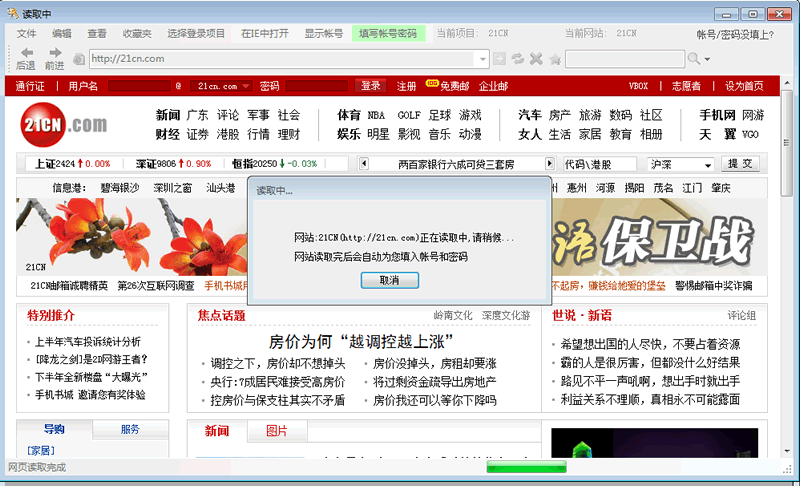Click headline 房价为何“越调控越上涨”
Image resolution: width=800 pixels, height=486 pixels.
[x=361, y=342]
